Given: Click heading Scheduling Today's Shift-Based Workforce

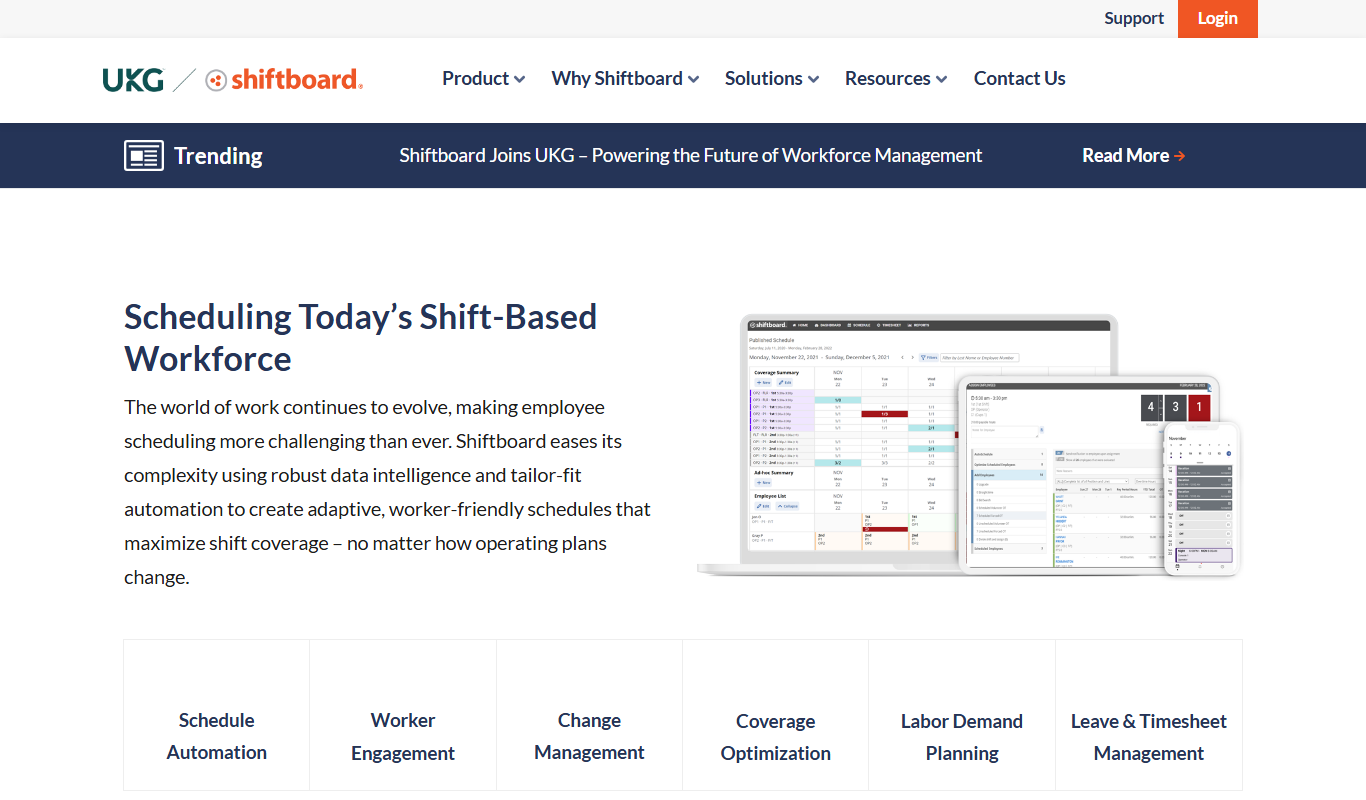Looking at the screenshot, I should 360,337.
